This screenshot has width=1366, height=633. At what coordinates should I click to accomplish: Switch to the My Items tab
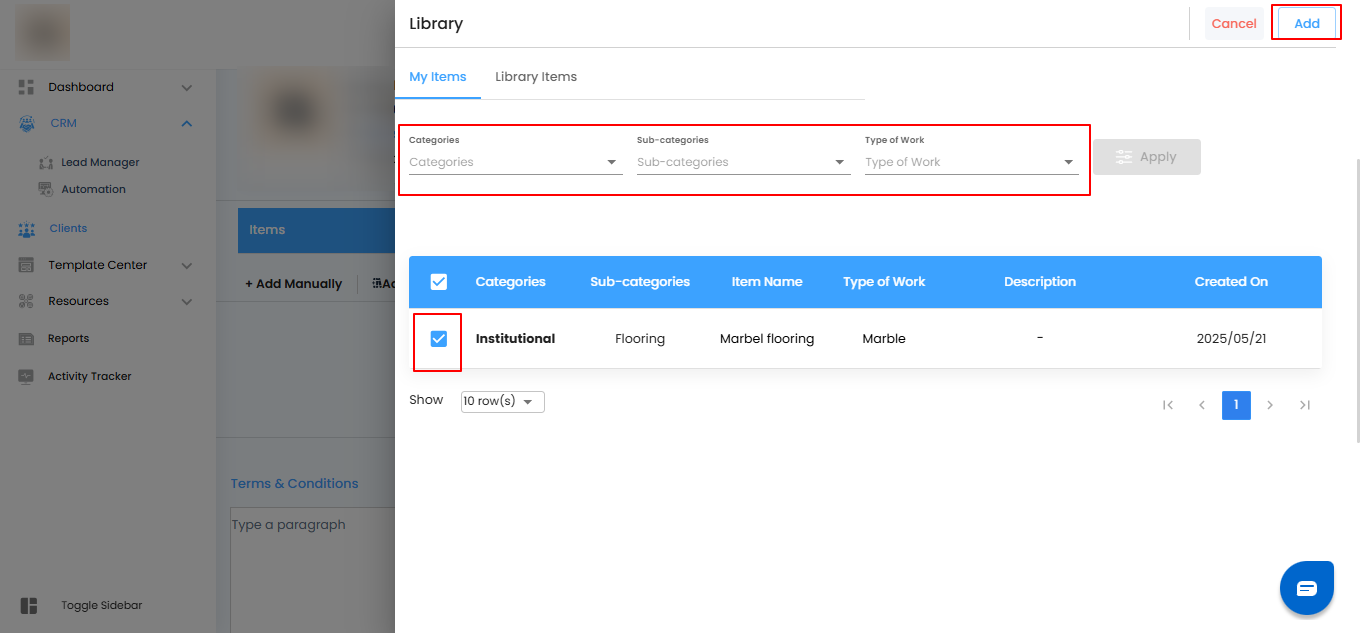(438, 77)
